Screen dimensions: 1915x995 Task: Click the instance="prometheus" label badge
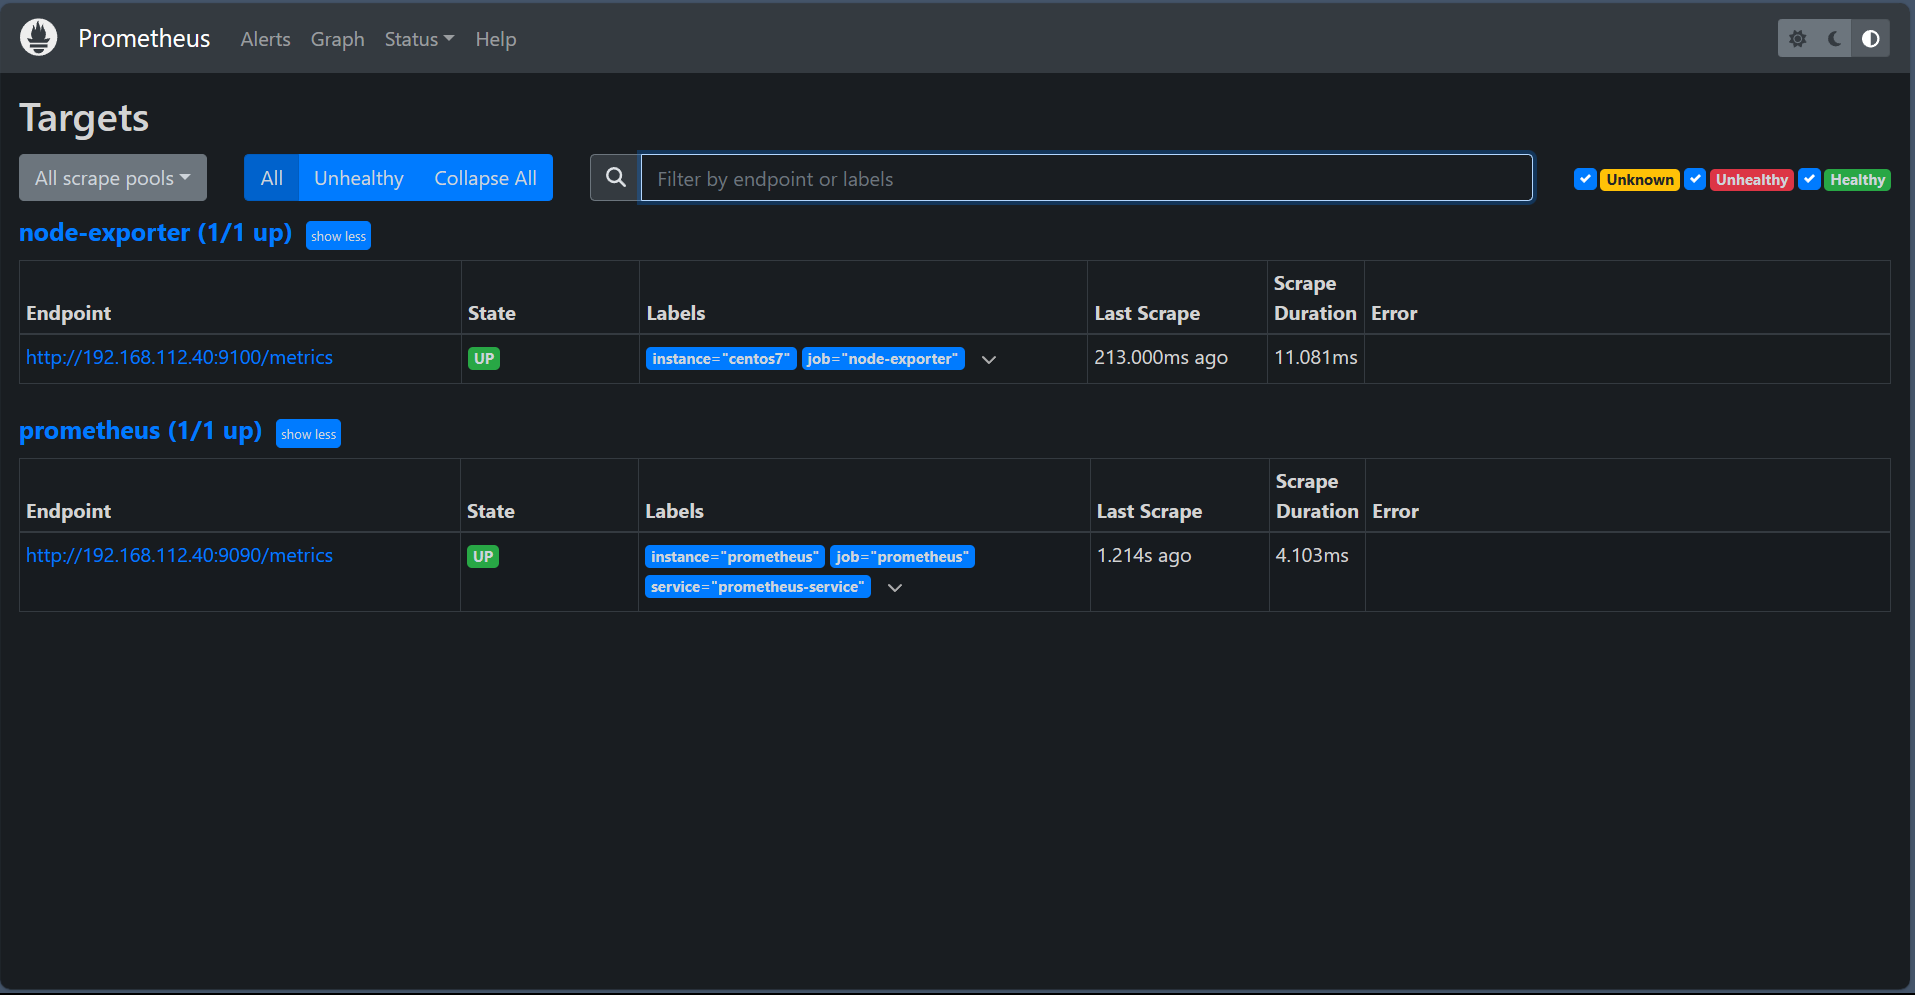click(x=735, y=557)
